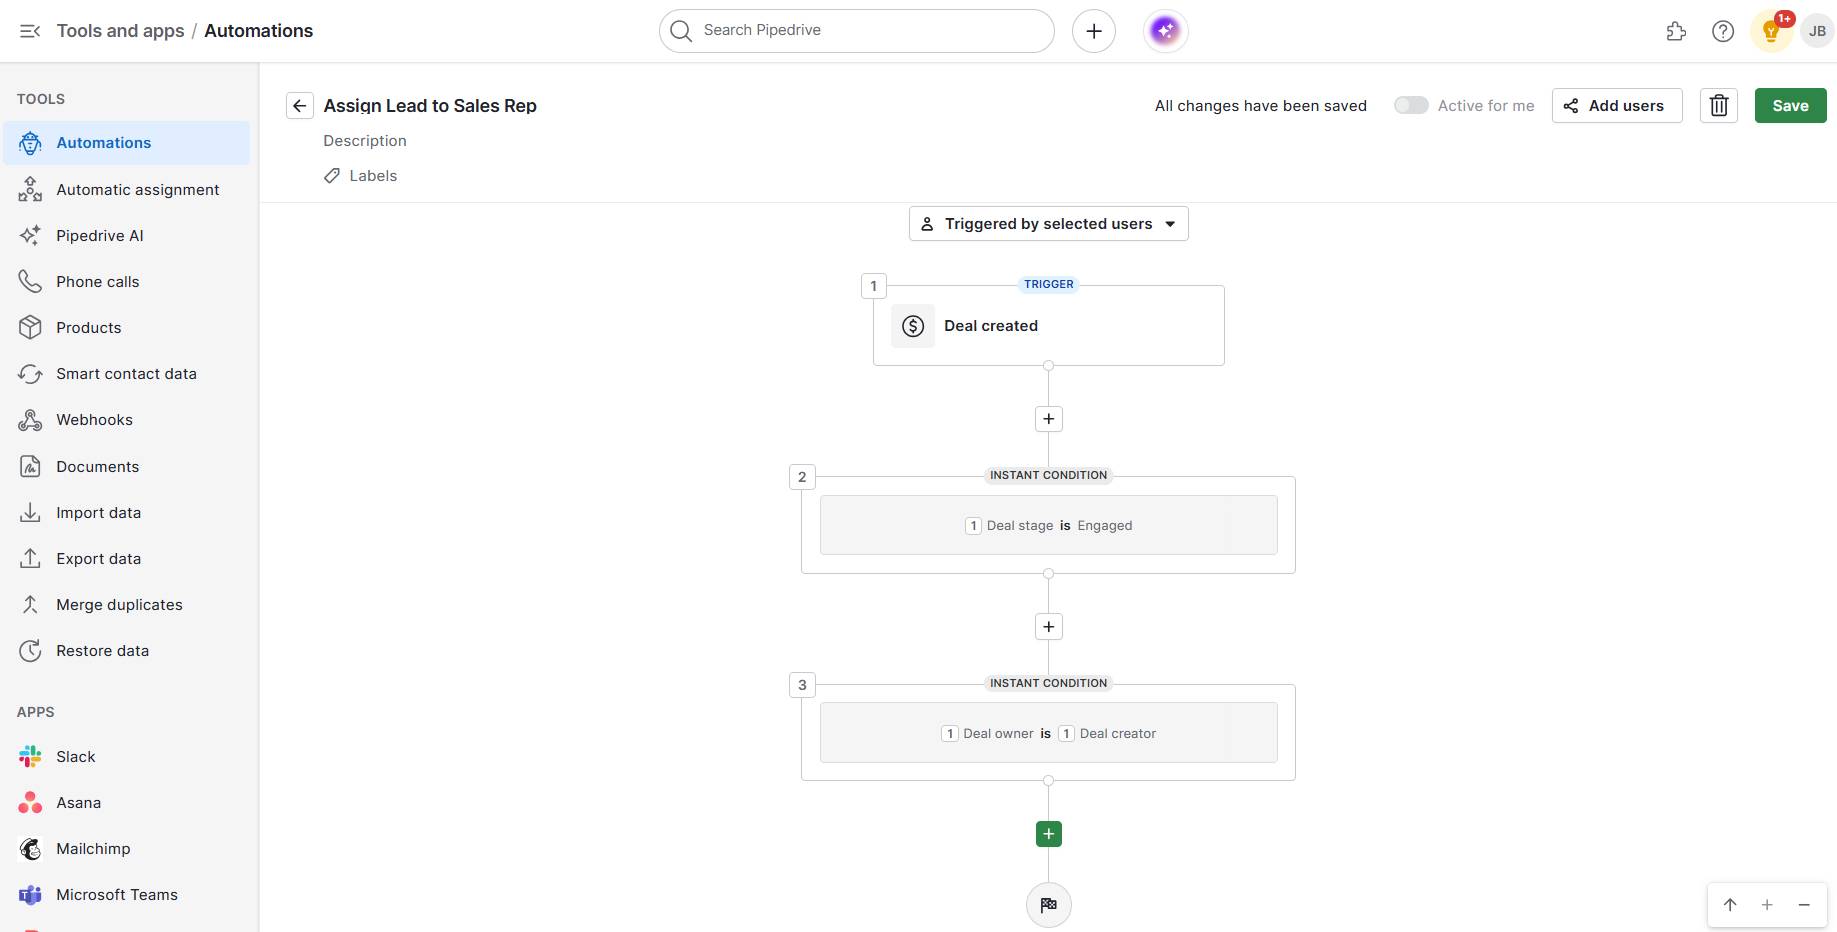Screen dimensions: 1837x932
Task: Open the Asana app
Action: pyautogui.click(x=127, y=803)
